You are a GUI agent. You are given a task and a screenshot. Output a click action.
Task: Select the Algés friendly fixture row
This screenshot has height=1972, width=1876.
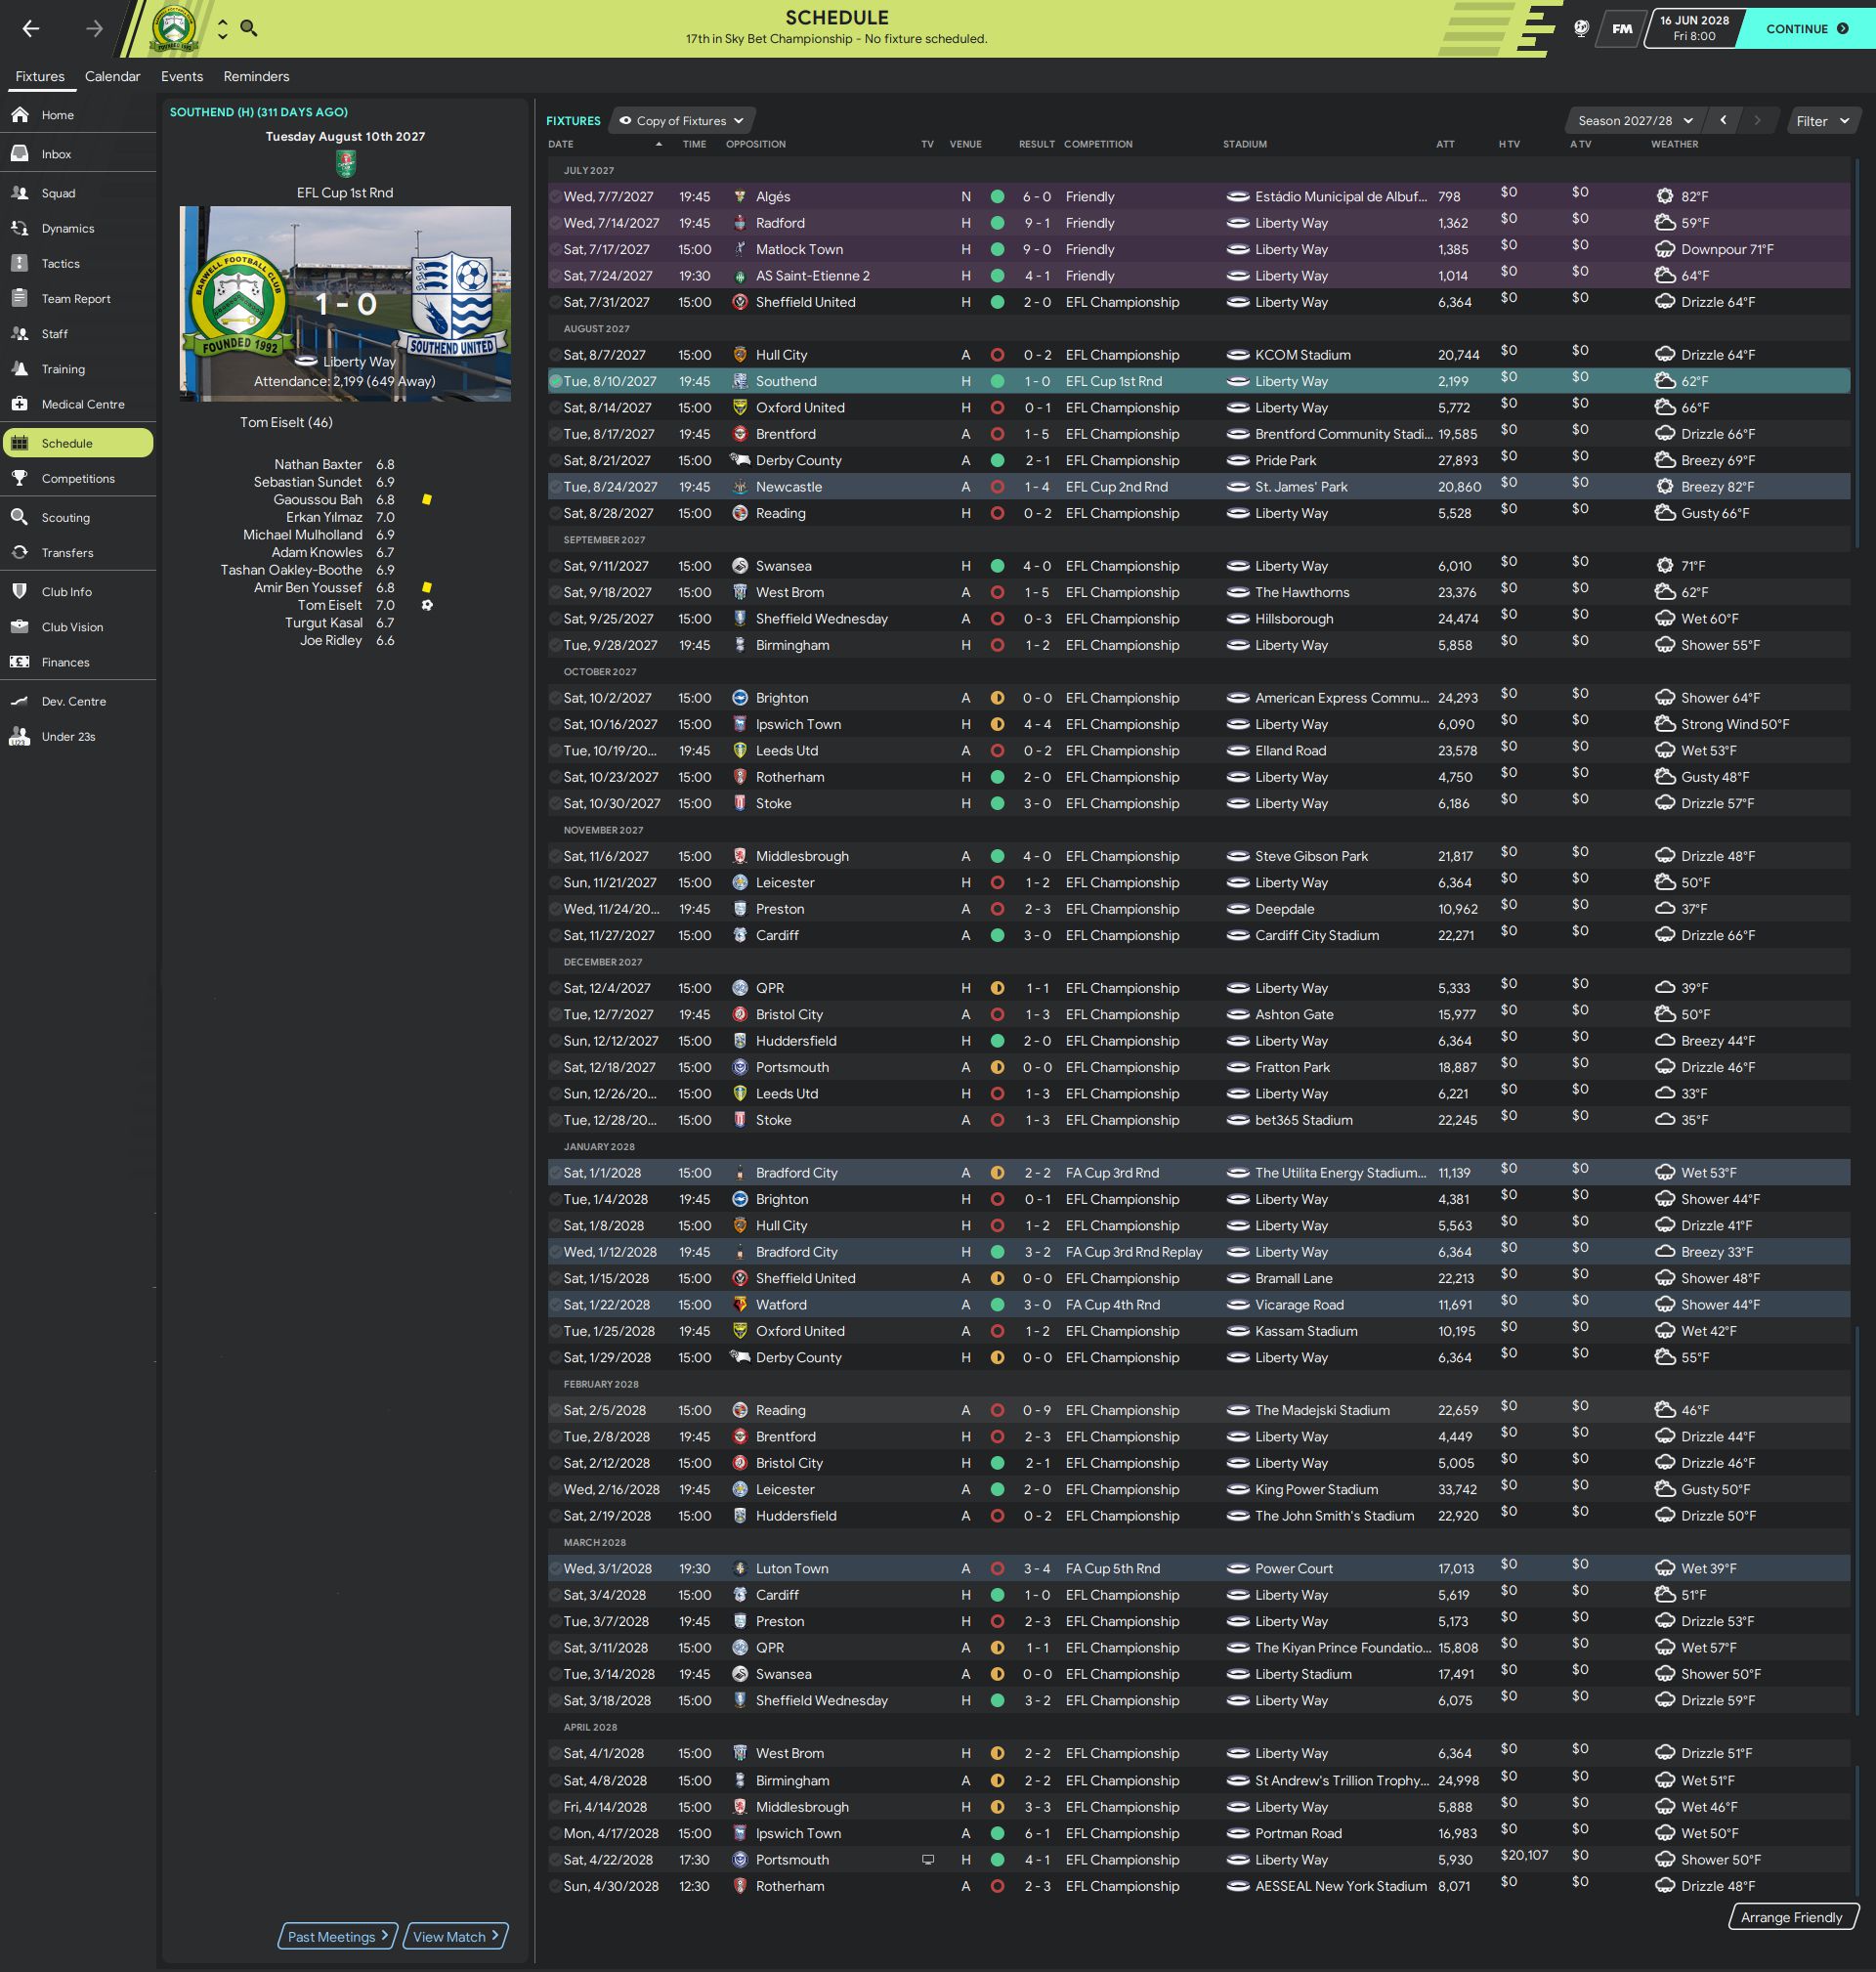[x=1199, y=197]
